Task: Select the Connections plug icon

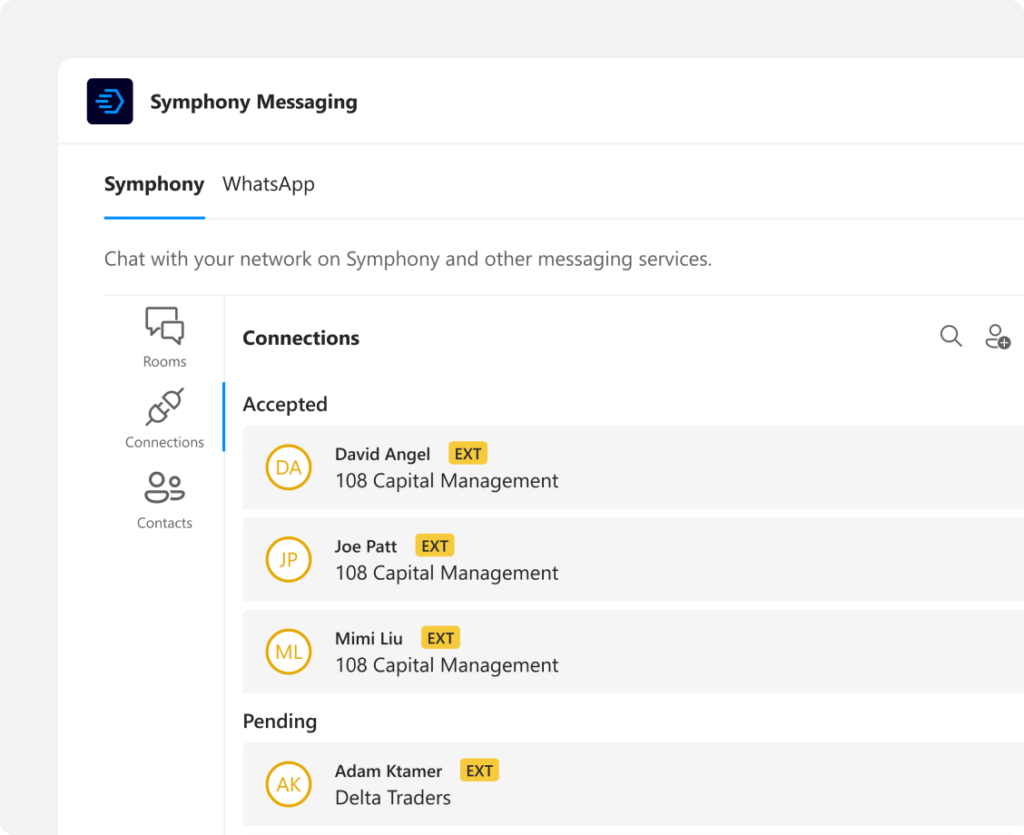Action: 164,407
